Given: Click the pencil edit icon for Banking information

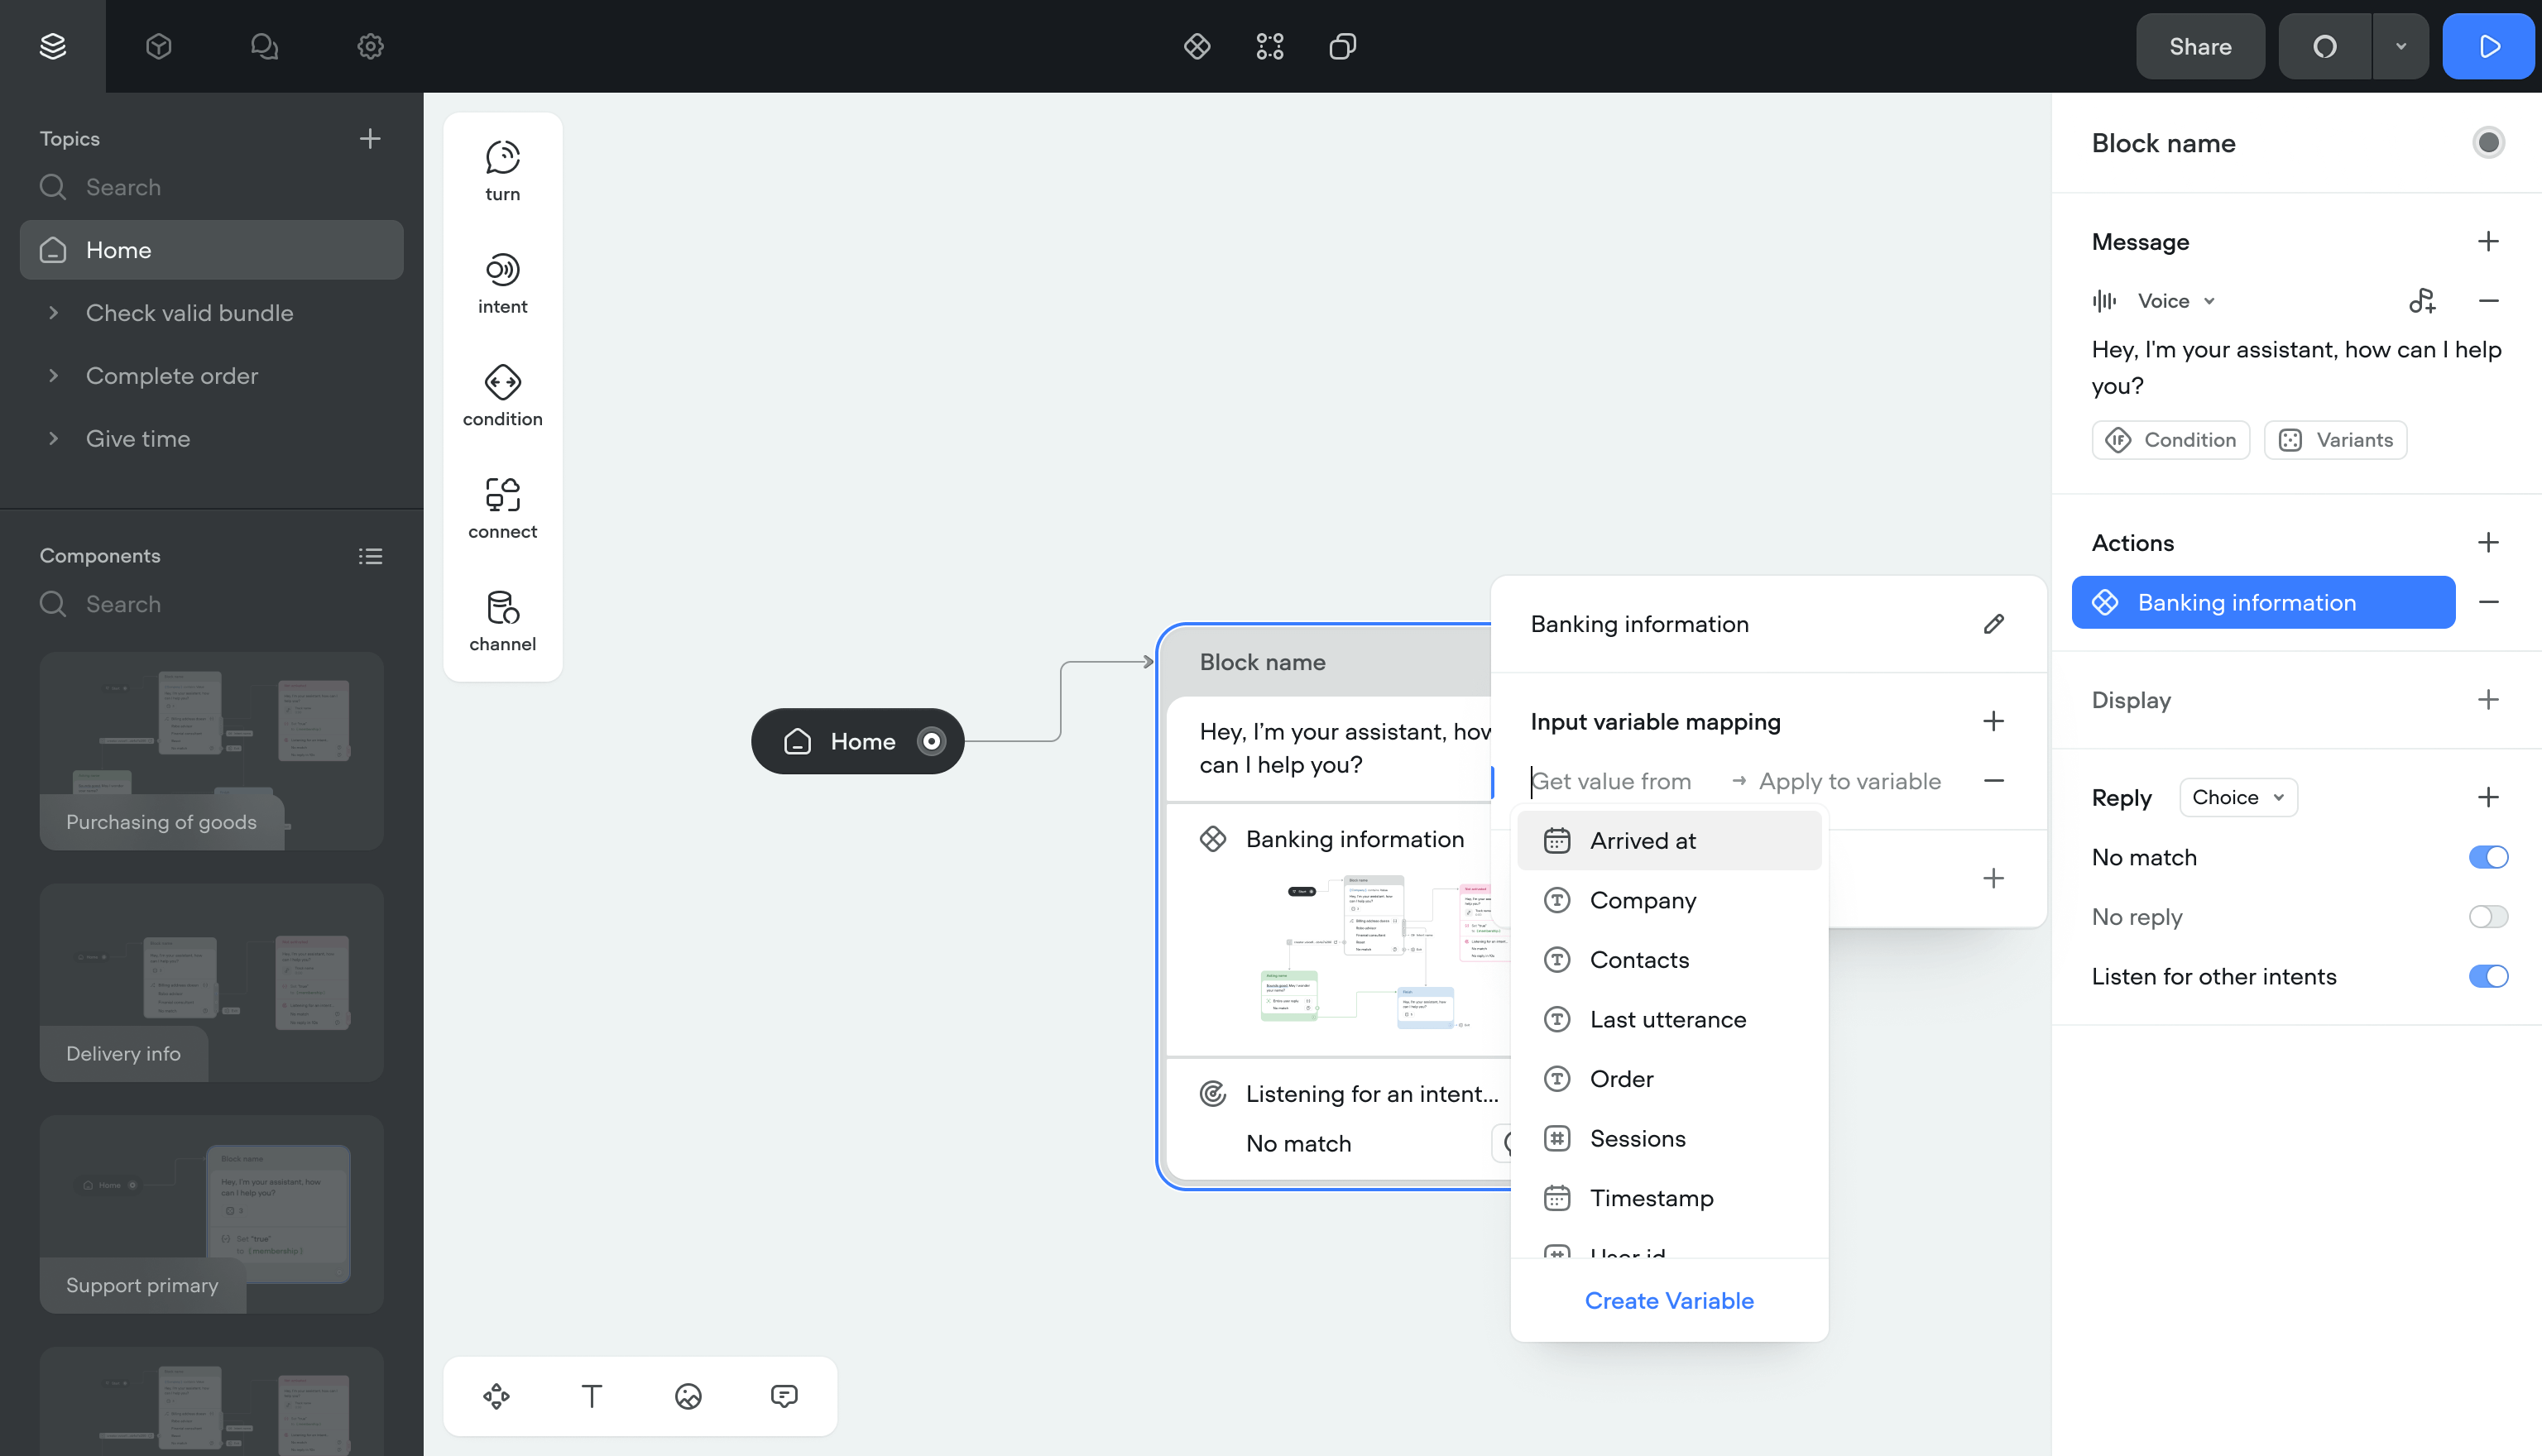Looking at the screenshot, I should [x=1993, y=624].
